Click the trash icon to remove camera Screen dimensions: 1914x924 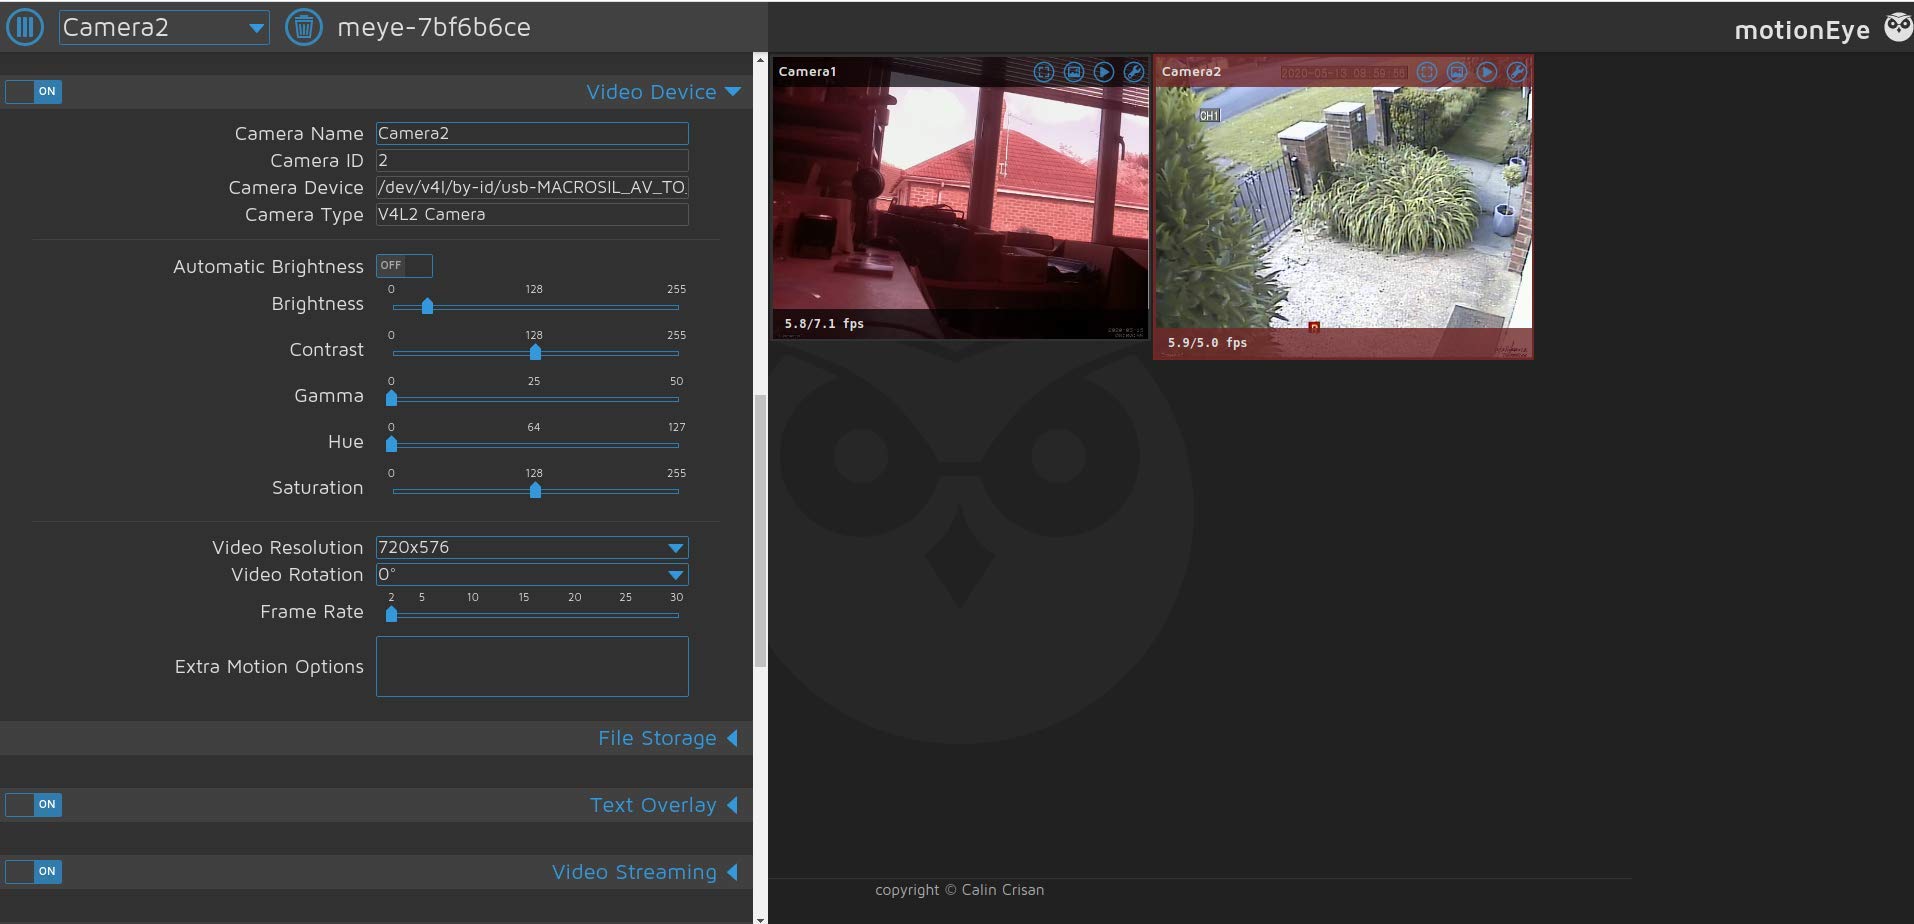pyautogui.click(x=304, y=27)
